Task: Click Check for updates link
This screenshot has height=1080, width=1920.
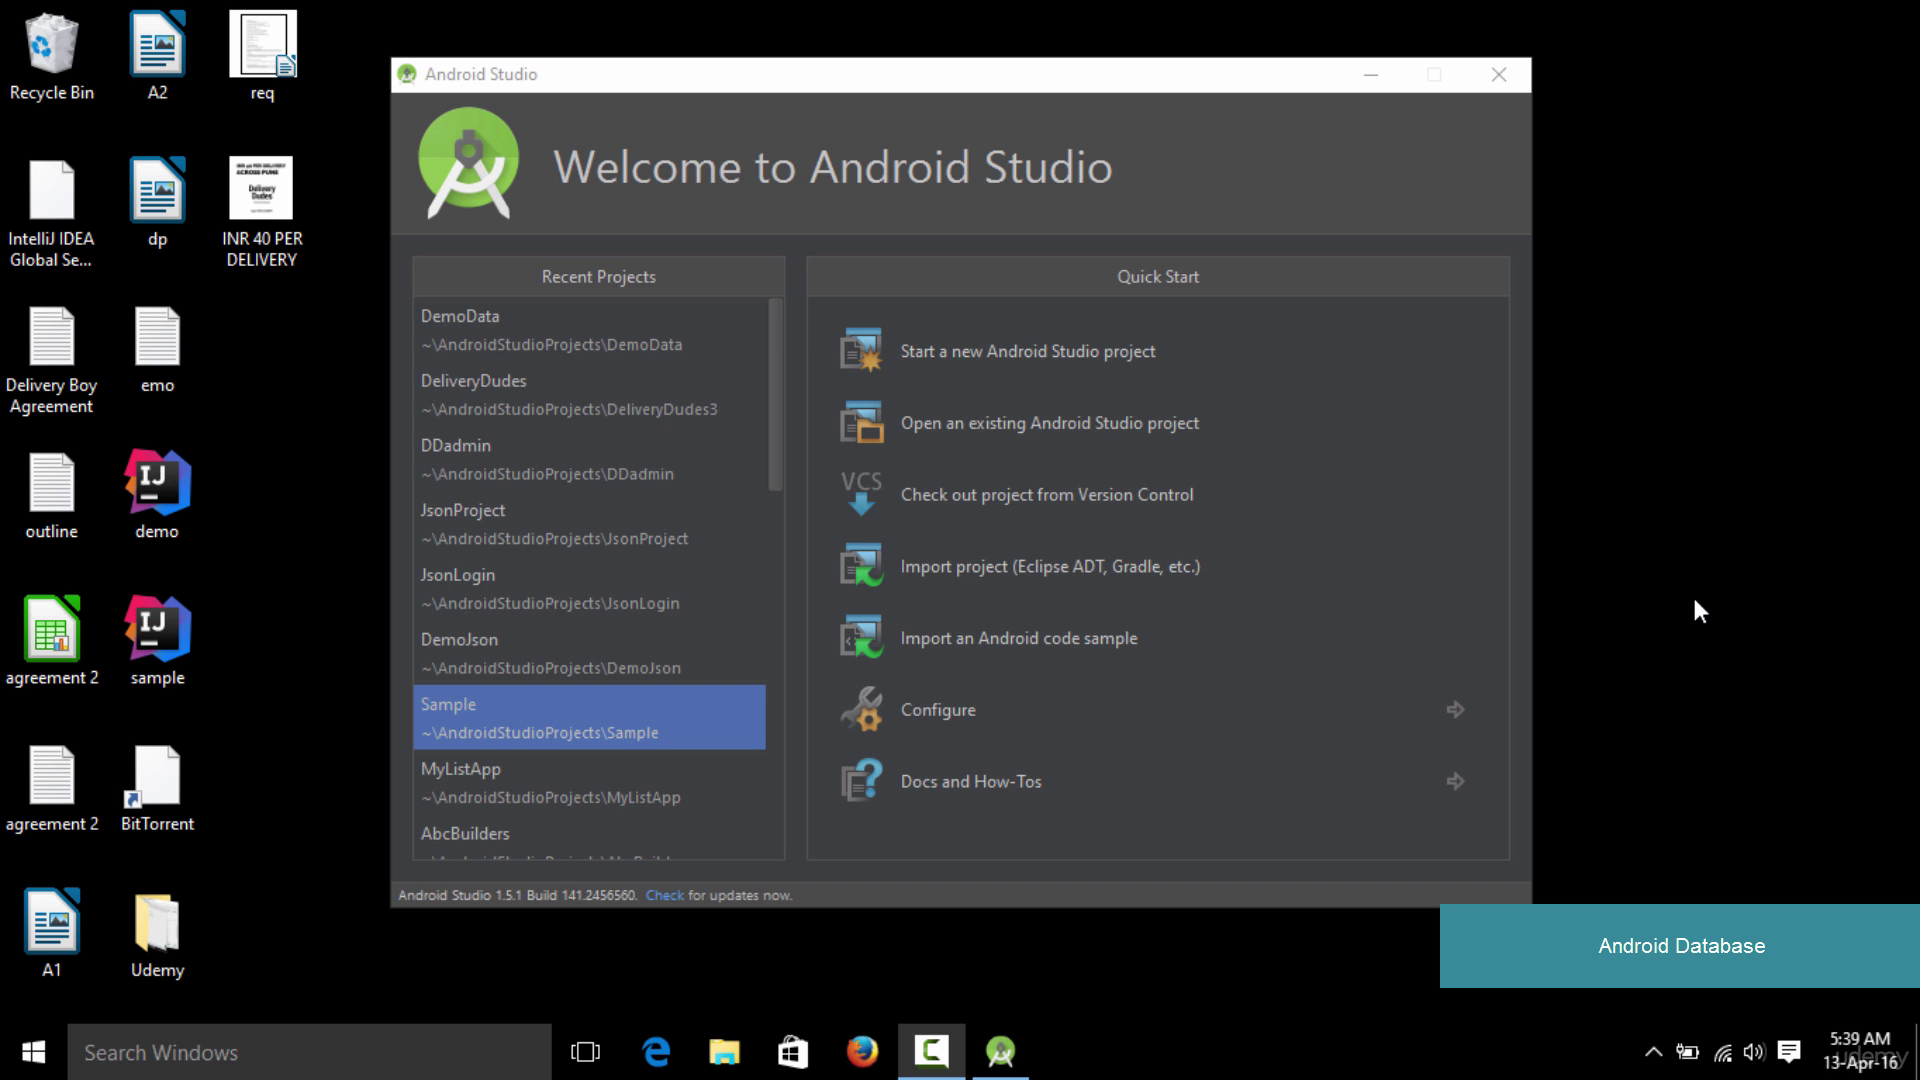Action: [664, 895]
